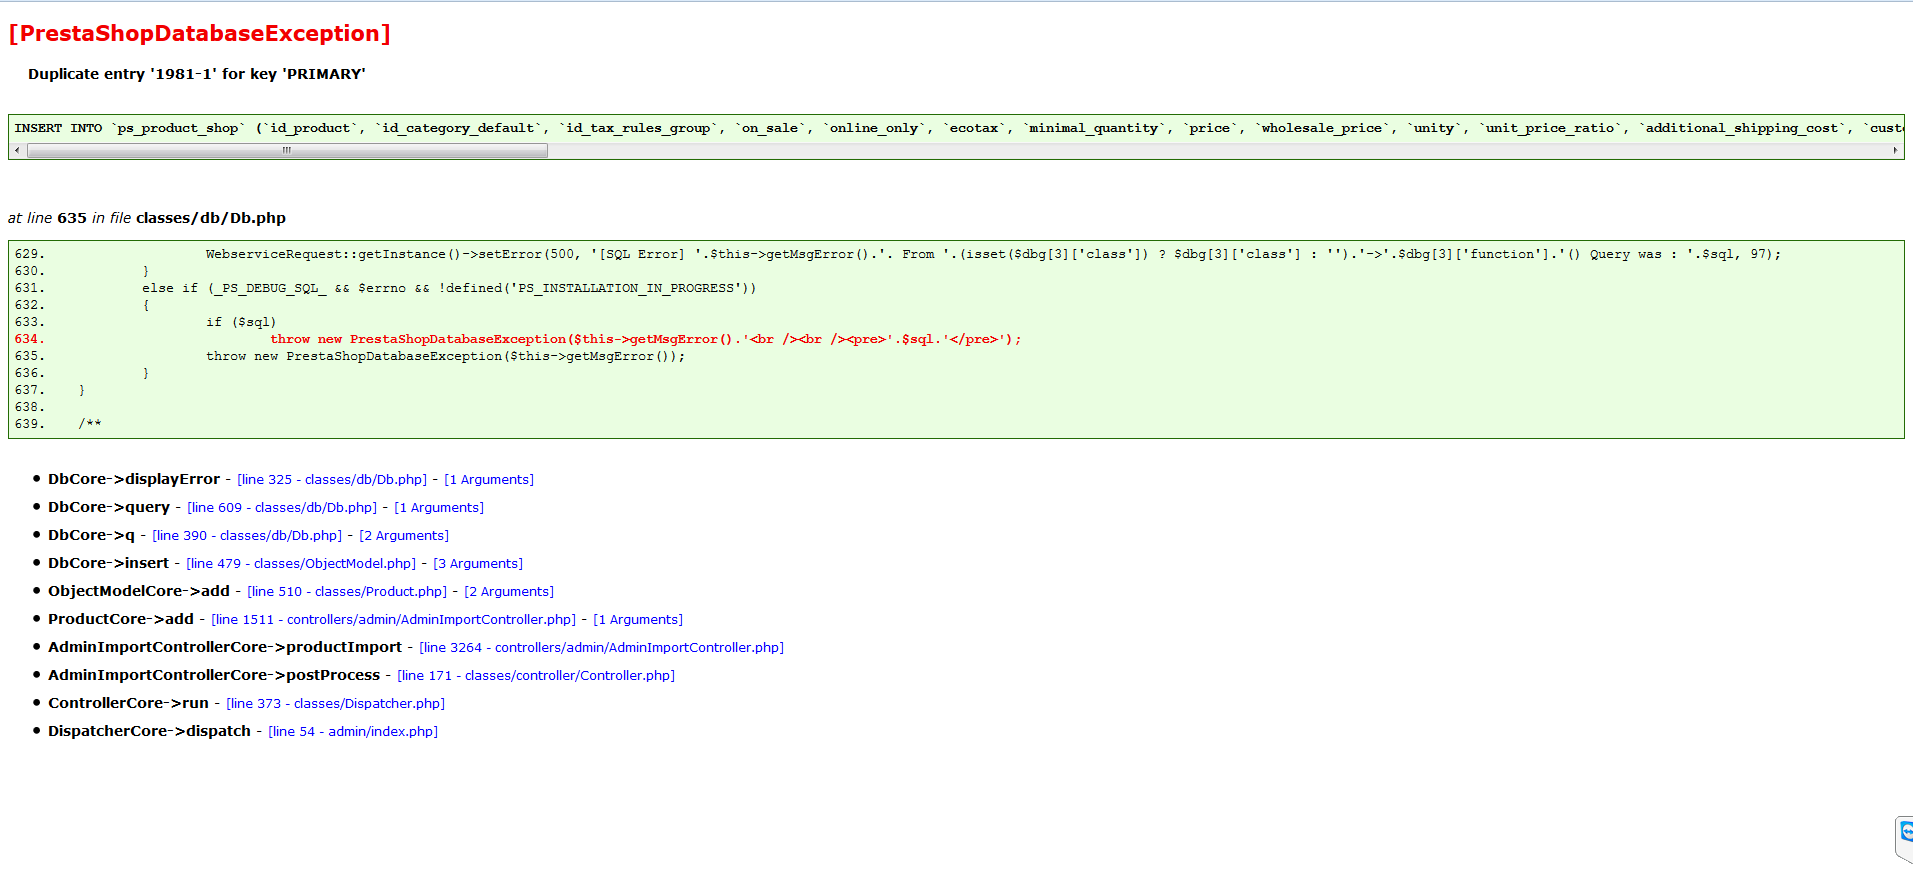
Task: Click code line 633 'if ($sql)'
Action: [241, 322]
